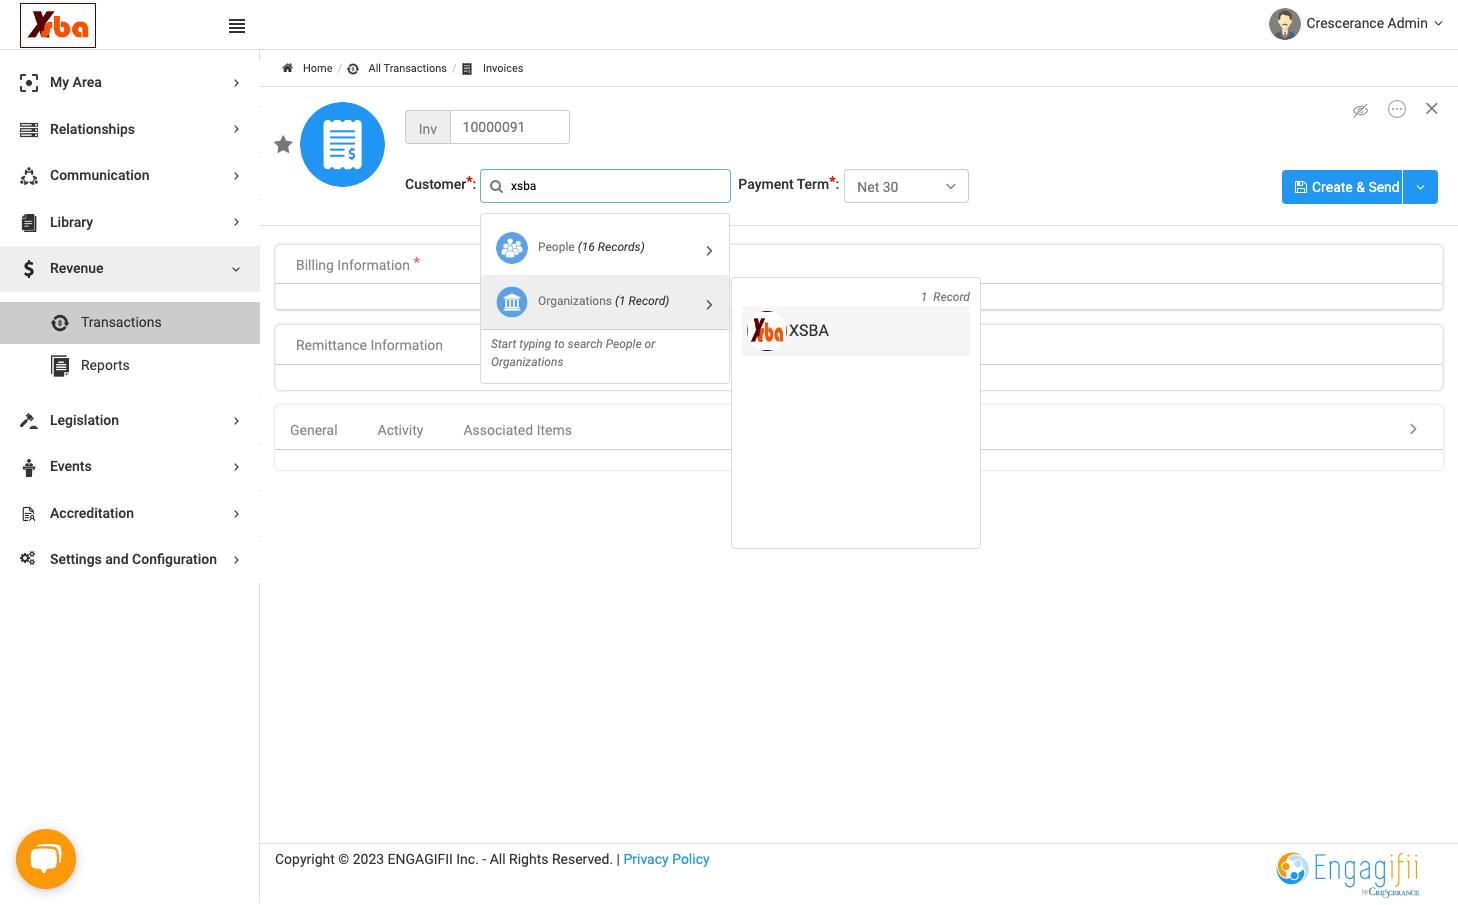Click the favorite star icon
This screenshot has height=905, width=1458.
click(x=283, y=145)
